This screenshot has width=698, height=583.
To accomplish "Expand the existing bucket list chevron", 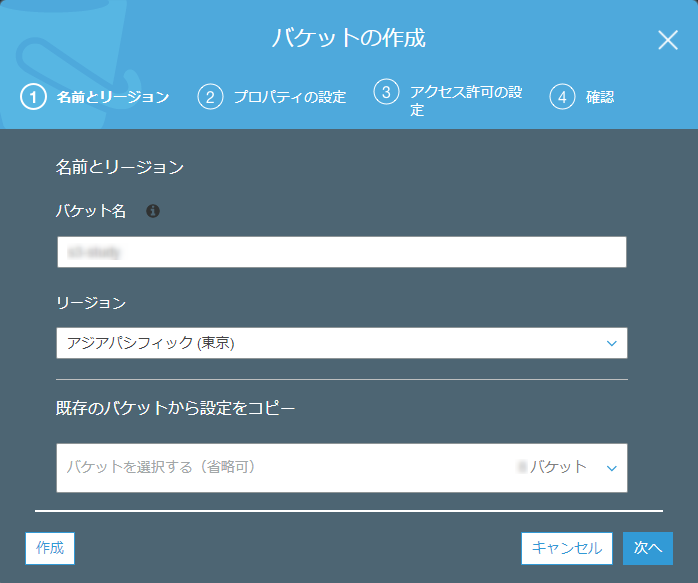I will coord(612,467).
